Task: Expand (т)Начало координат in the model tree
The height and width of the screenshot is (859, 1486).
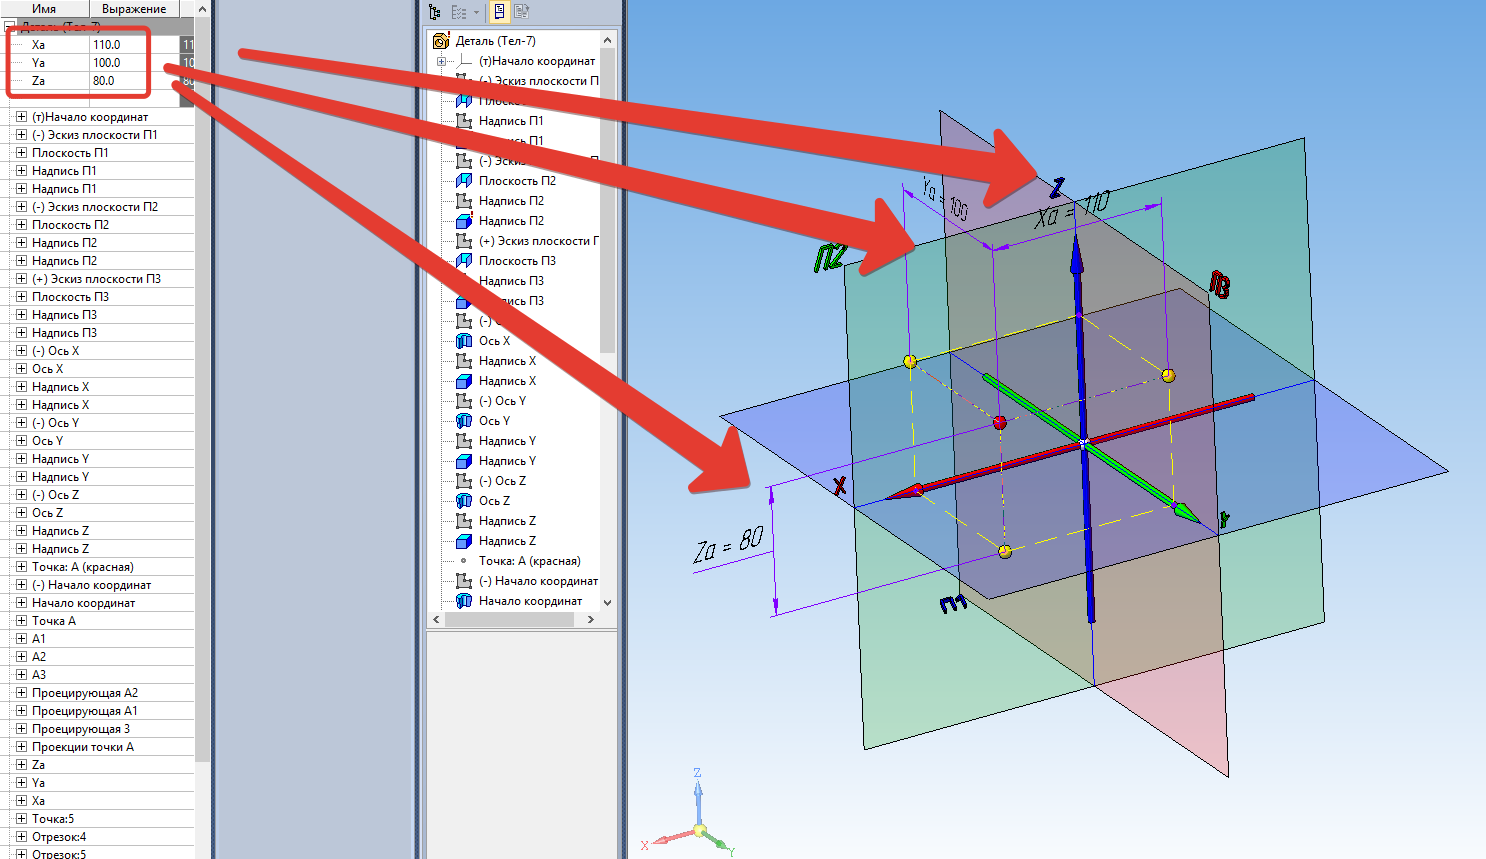Action: [441, 61]
